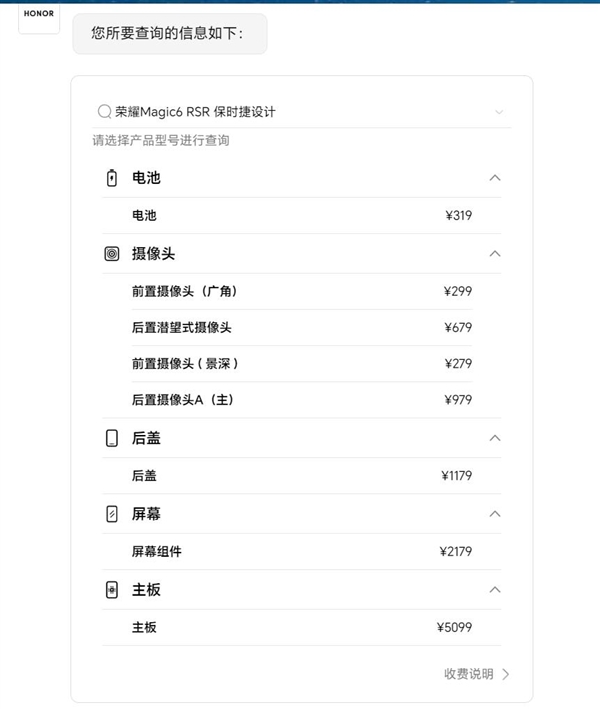Click the camera lens category icon
Viewport: 600px width, 709px height.
tap(112, 254)
